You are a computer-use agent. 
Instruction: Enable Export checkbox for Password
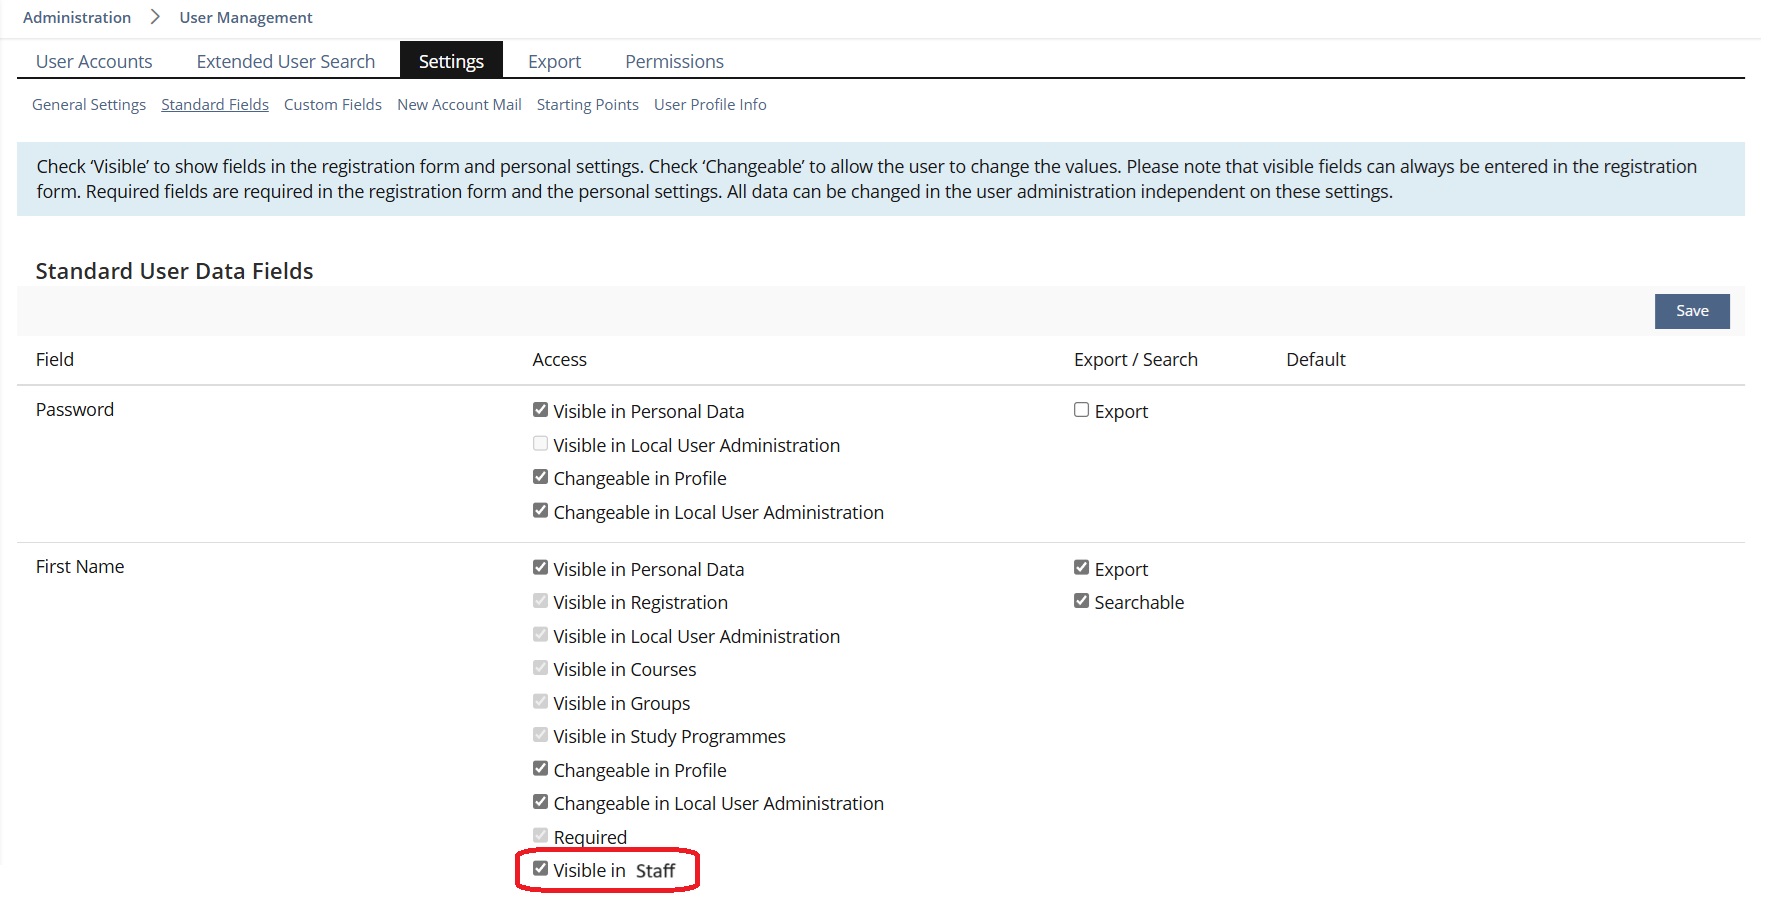pos(1081,410)
